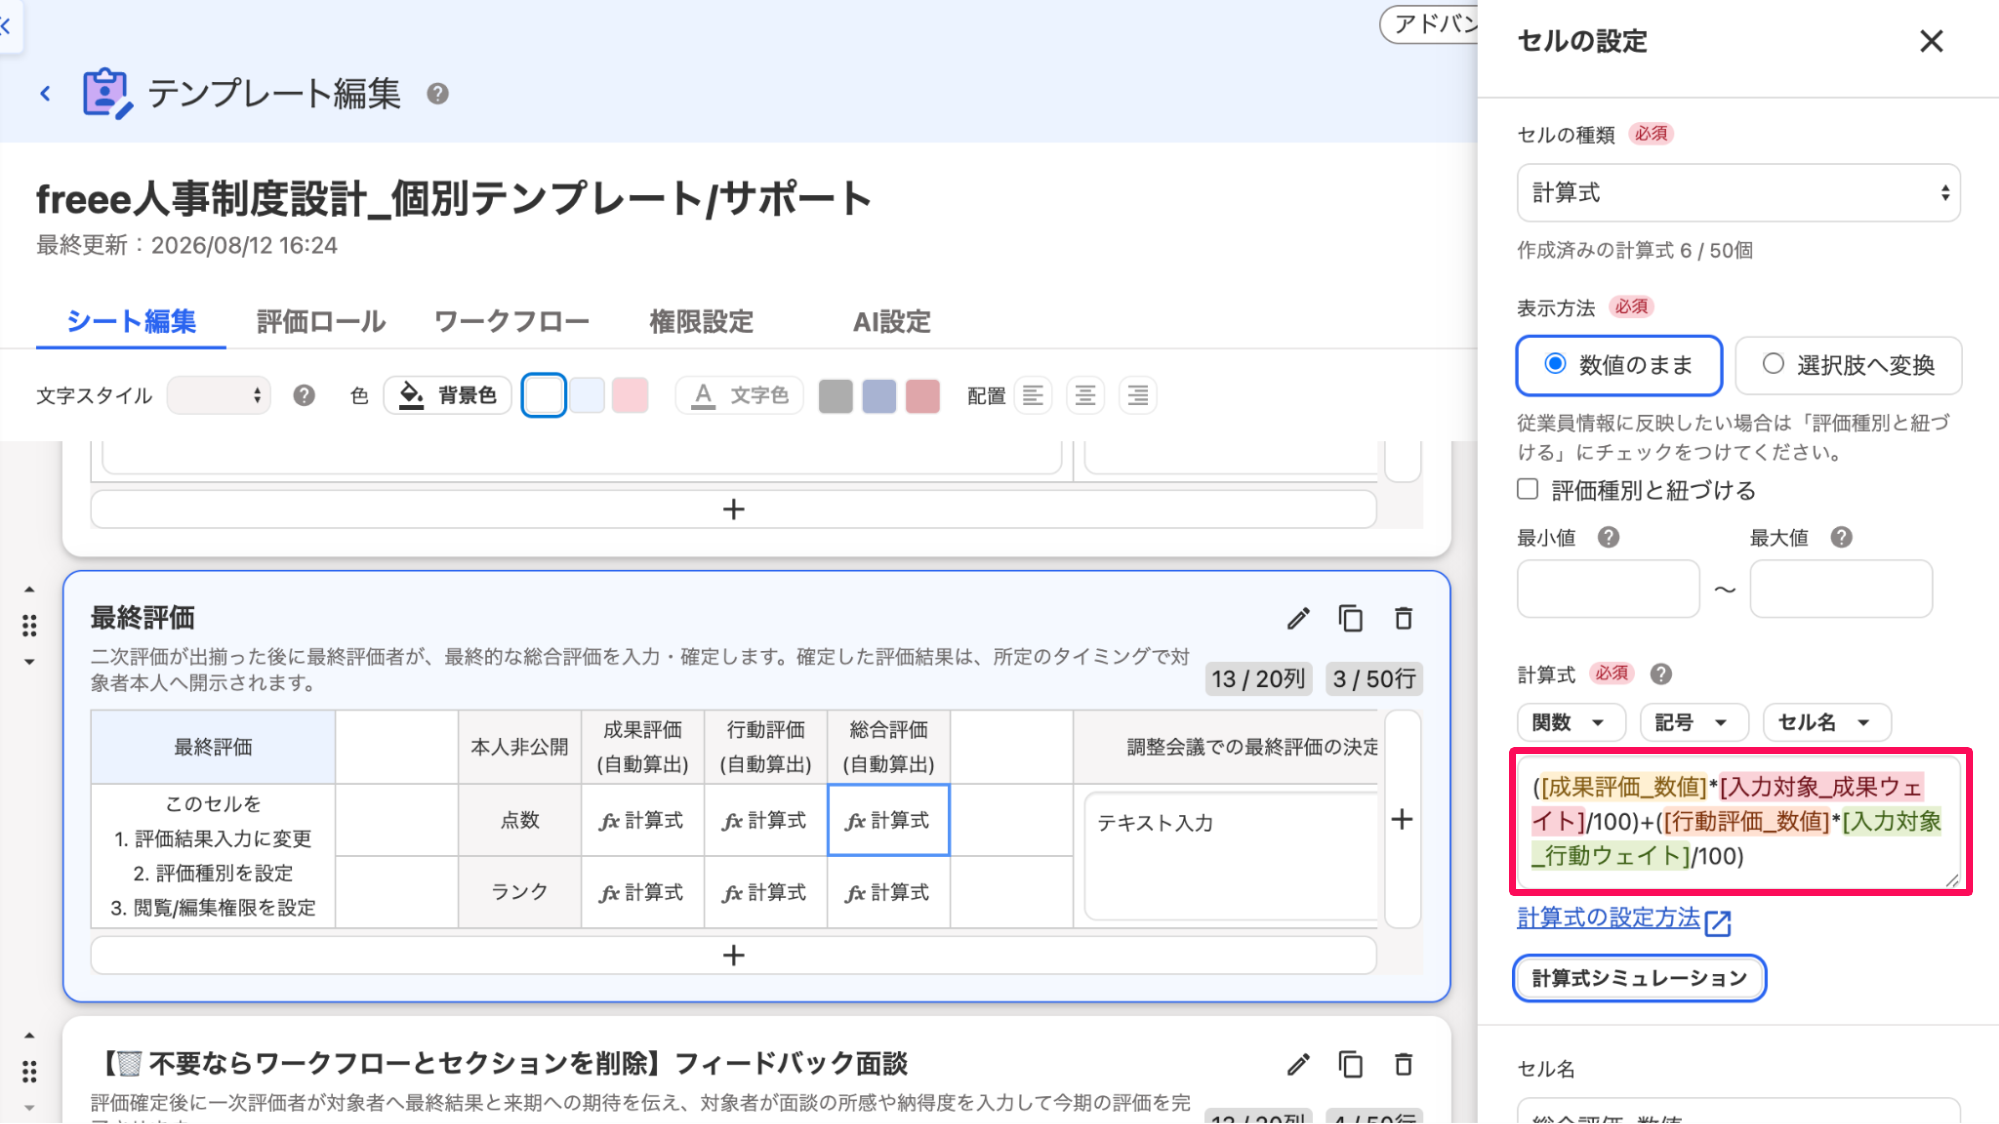Viewport: 1999px width, 1124px height.
Task: Click the 最小値 input field
Action: 1608,589
